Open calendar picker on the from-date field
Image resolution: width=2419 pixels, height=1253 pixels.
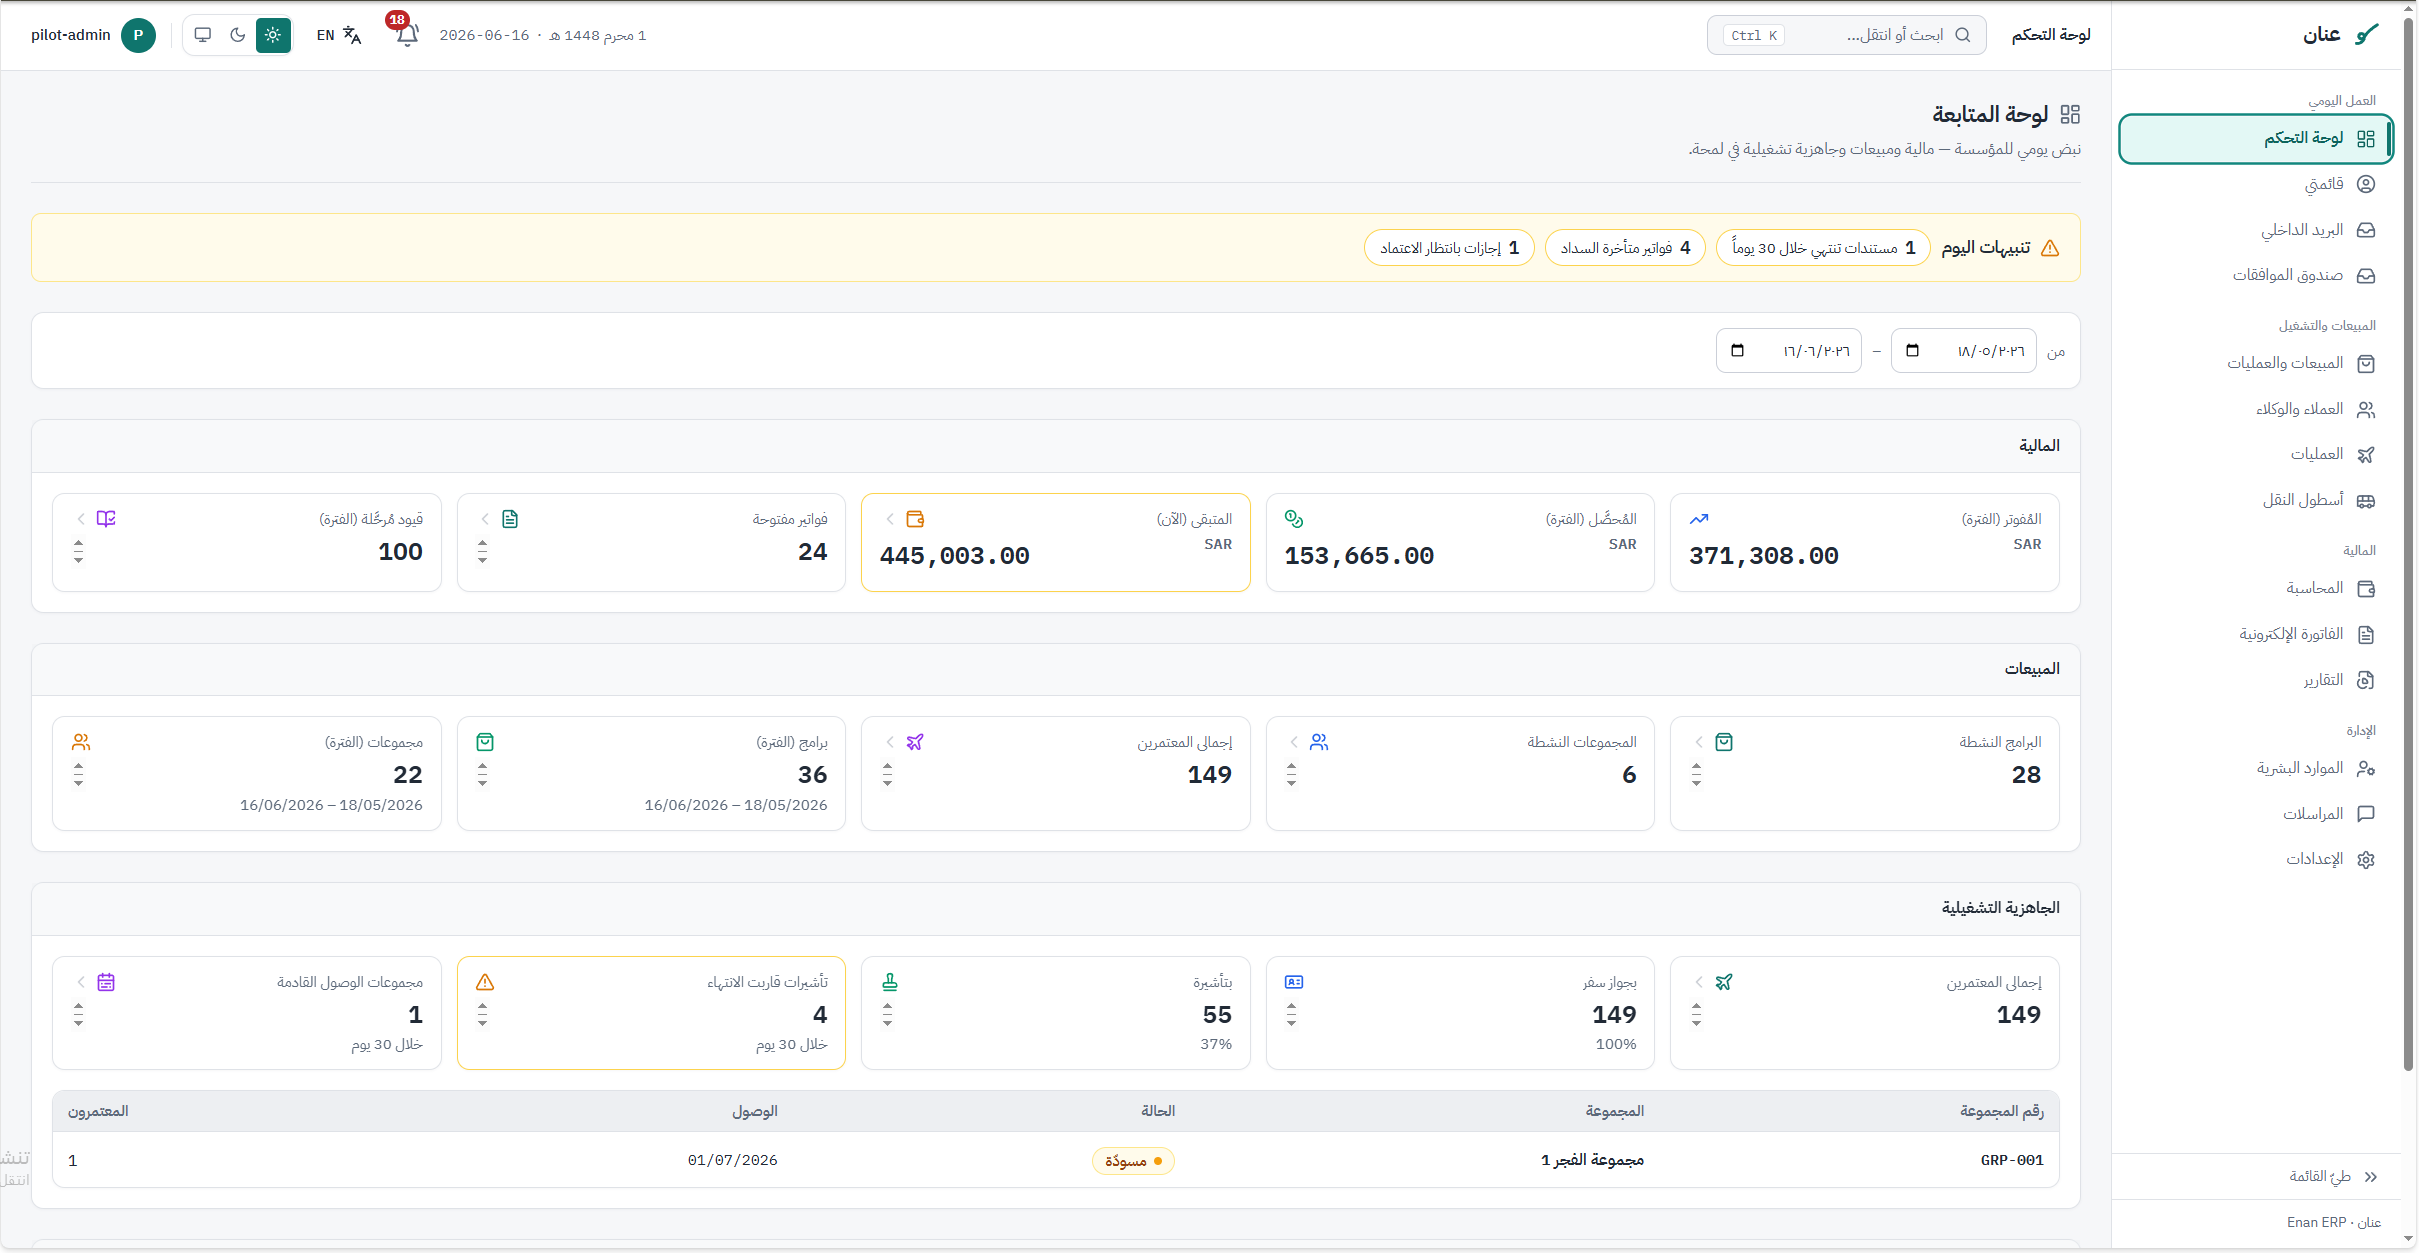pyautogui.click(x=1912, y=351)
